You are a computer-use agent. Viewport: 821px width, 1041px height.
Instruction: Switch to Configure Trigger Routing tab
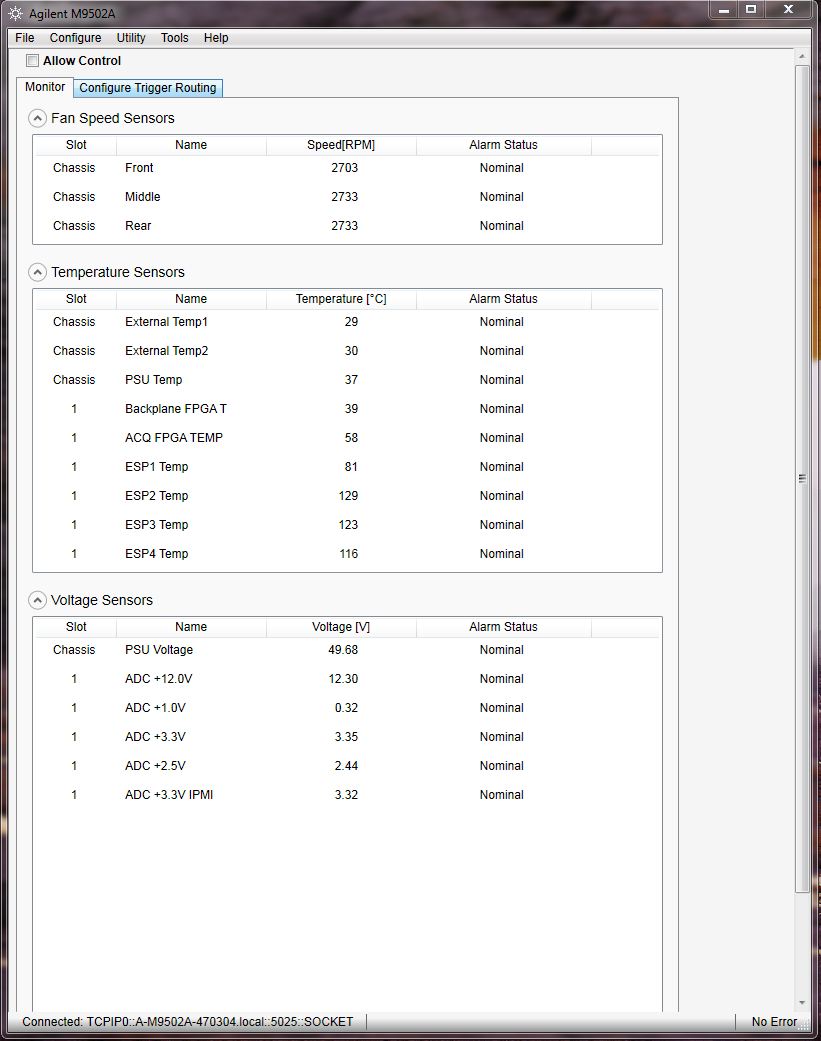pyautogui.click(x=148, y=88)
